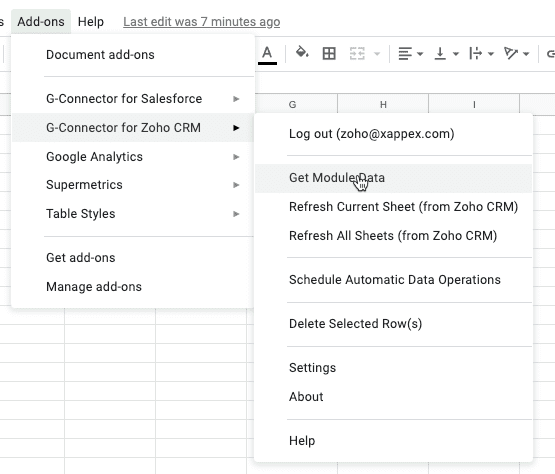Choose Delete Selected Row(s)
This screenshot has height=474, width=555.
(x=394, y=324)
